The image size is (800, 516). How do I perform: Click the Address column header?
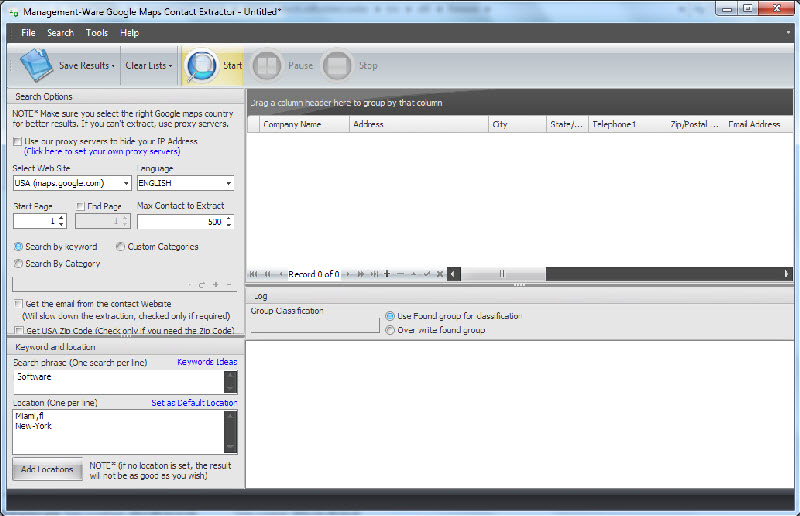[419, 124]
